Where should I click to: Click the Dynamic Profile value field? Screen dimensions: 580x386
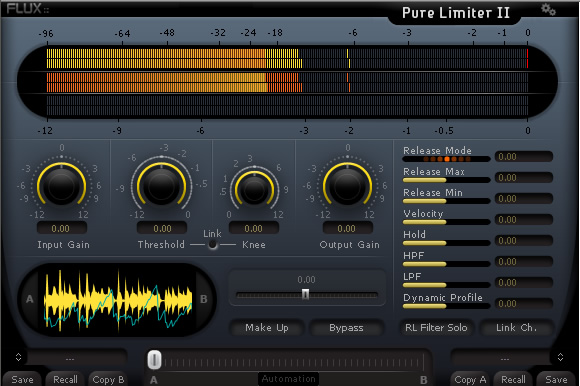tap(523, 304)
